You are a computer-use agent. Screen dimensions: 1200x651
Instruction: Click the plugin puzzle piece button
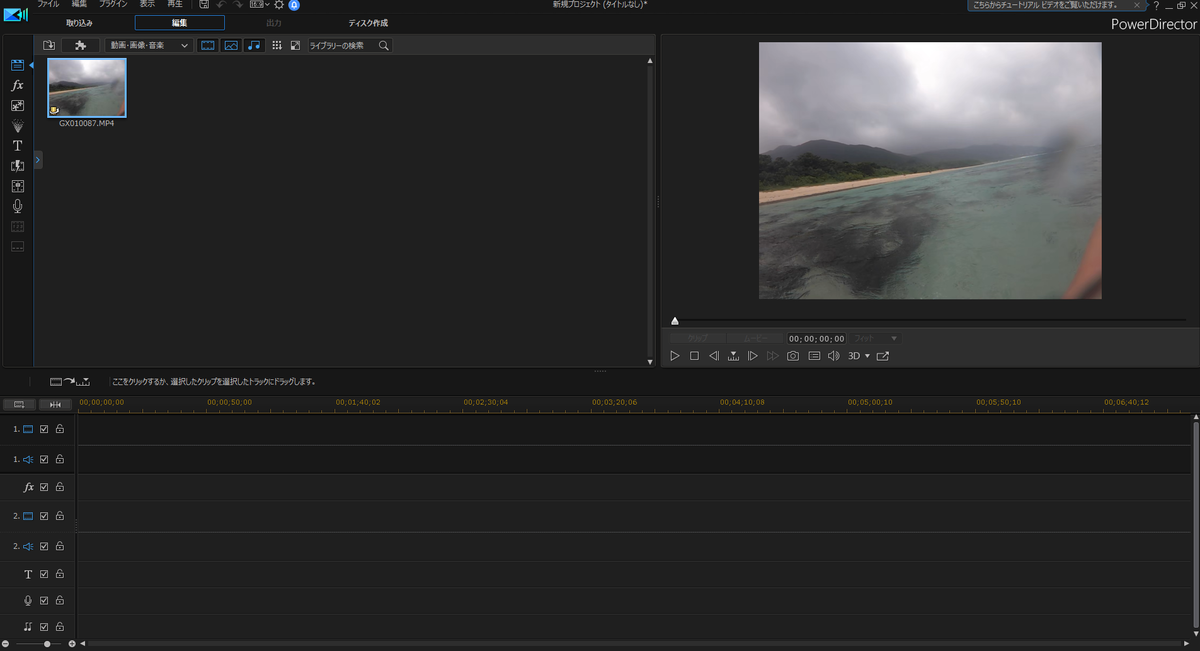point(80,45)
